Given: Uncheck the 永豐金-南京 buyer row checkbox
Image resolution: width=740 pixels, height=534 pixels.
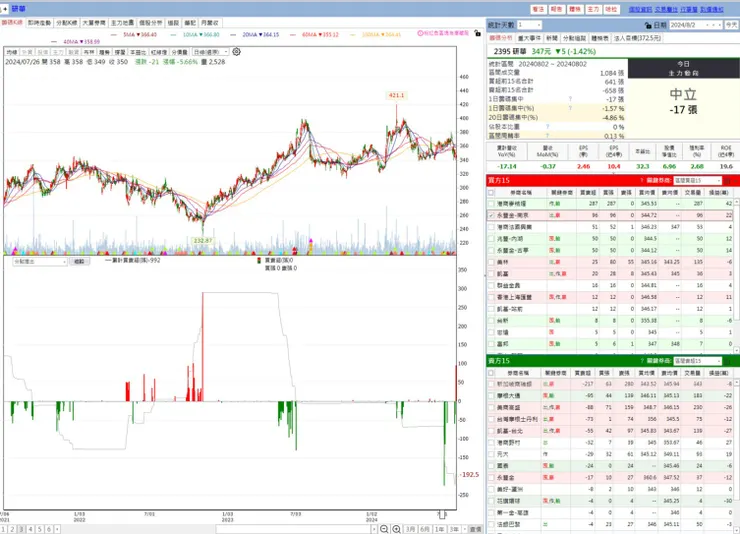Looking at the screenshot, I should (x=491, y=215).
